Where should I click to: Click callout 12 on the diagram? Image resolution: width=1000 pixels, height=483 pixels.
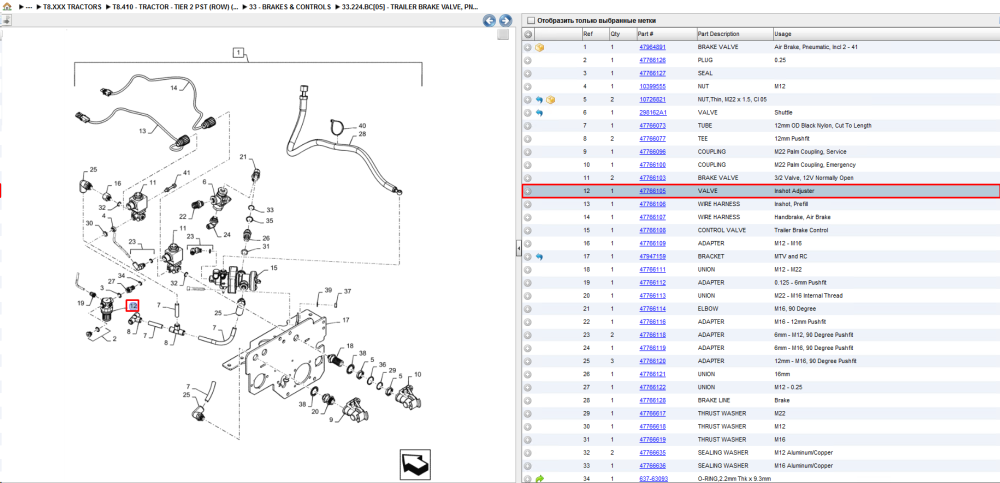coord(133,306)
